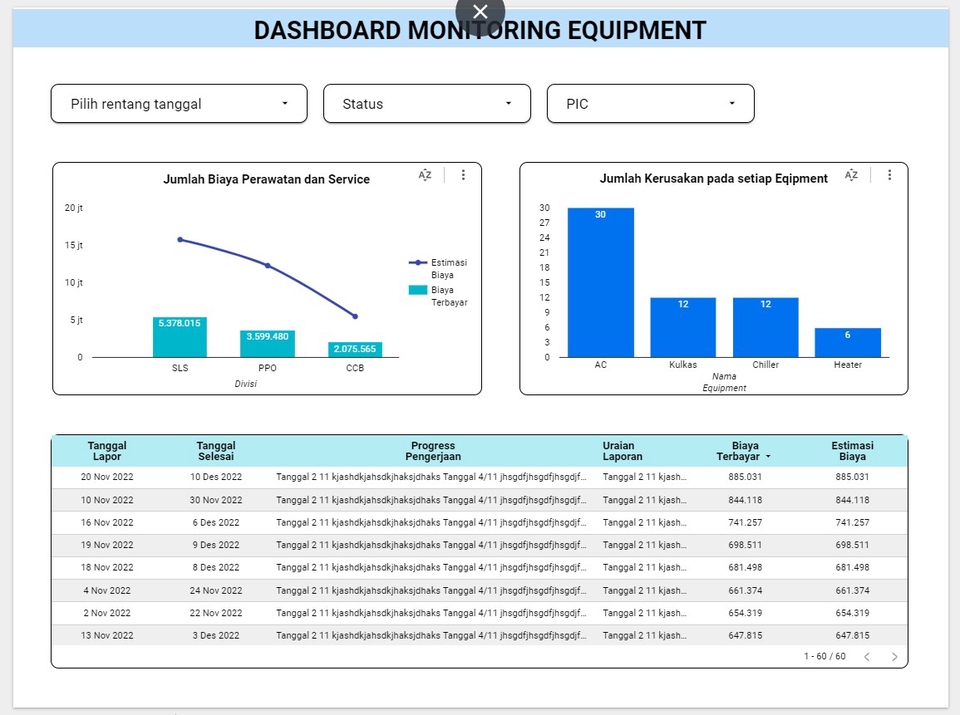Sort table by Uraian Laporan column header
Image resolution: width=960 pixels, height=715 pixels.
[622, 451]
